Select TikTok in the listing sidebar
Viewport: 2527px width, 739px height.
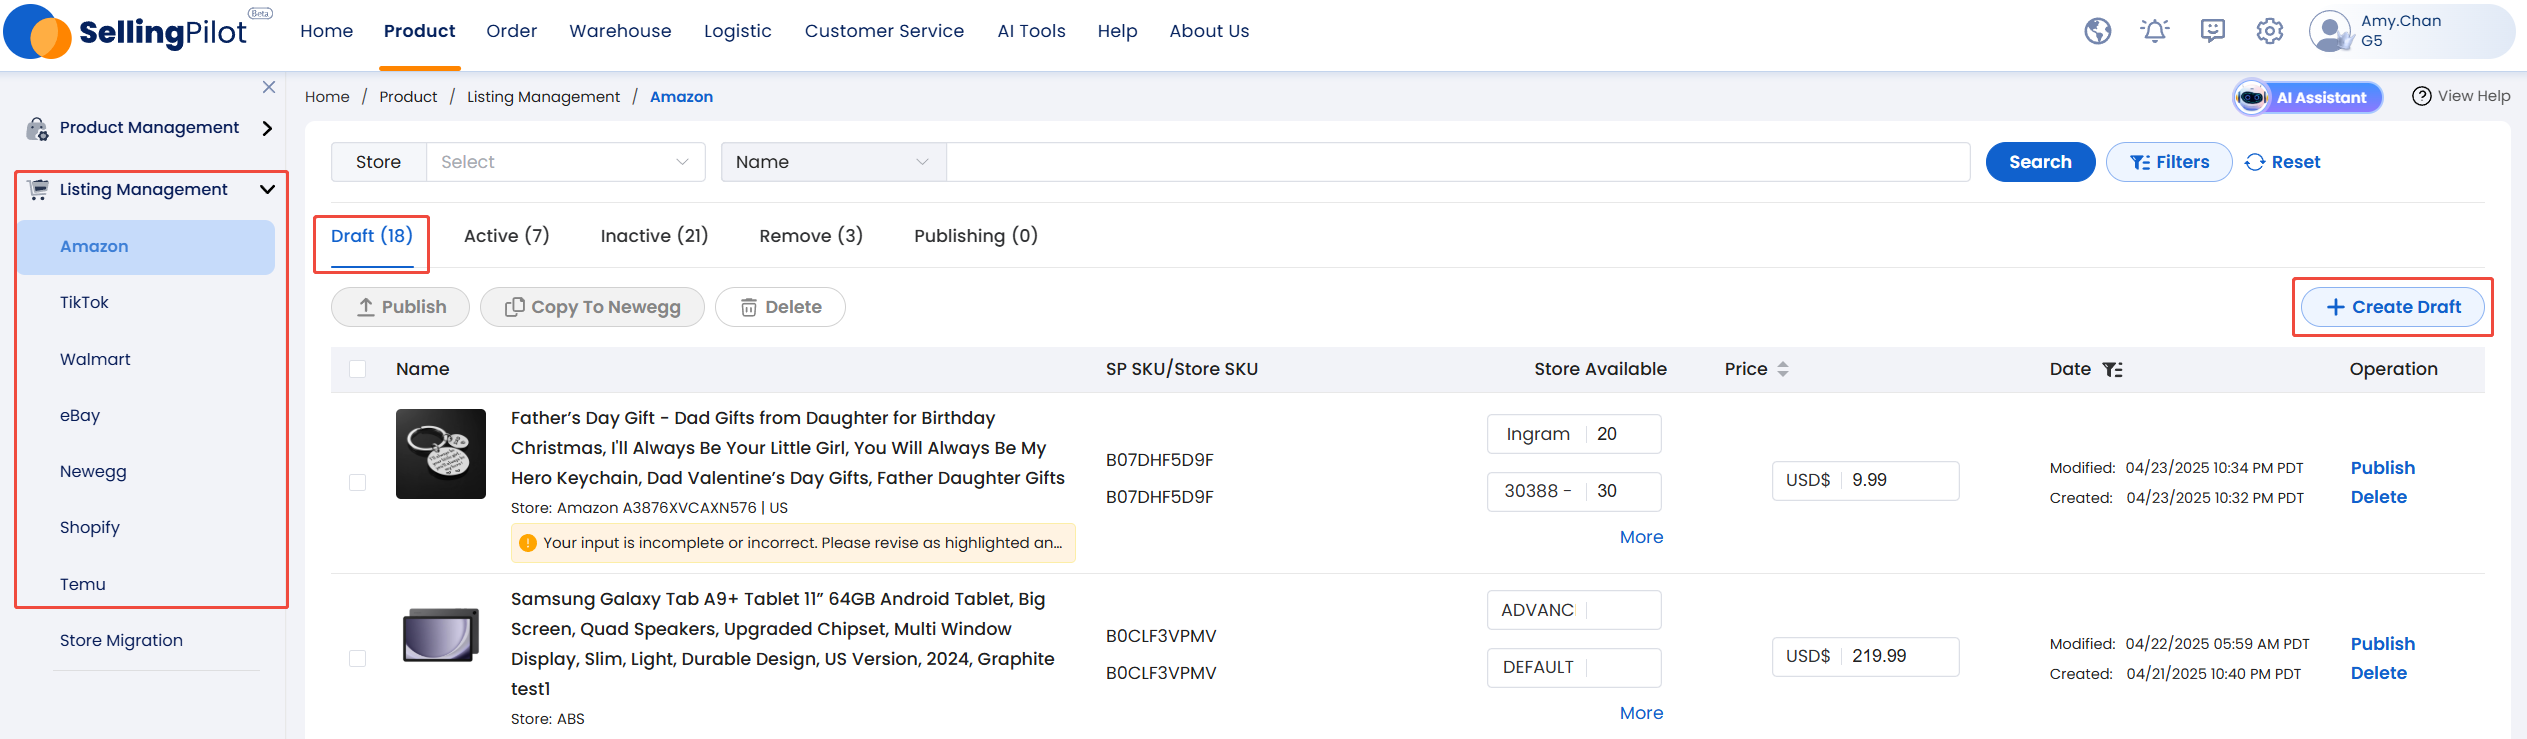click(84, 302)
